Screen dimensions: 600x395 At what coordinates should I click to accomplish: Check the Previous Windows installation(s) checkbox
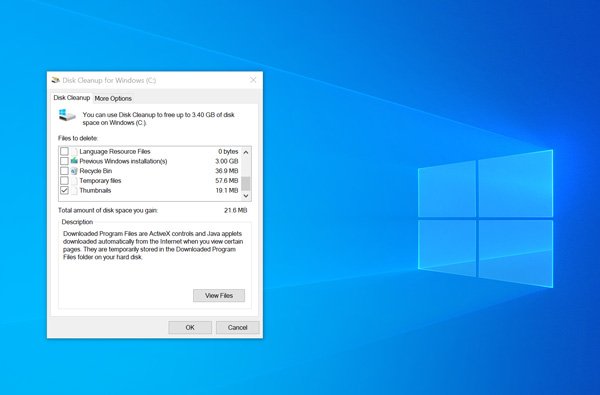coord(64,161)
